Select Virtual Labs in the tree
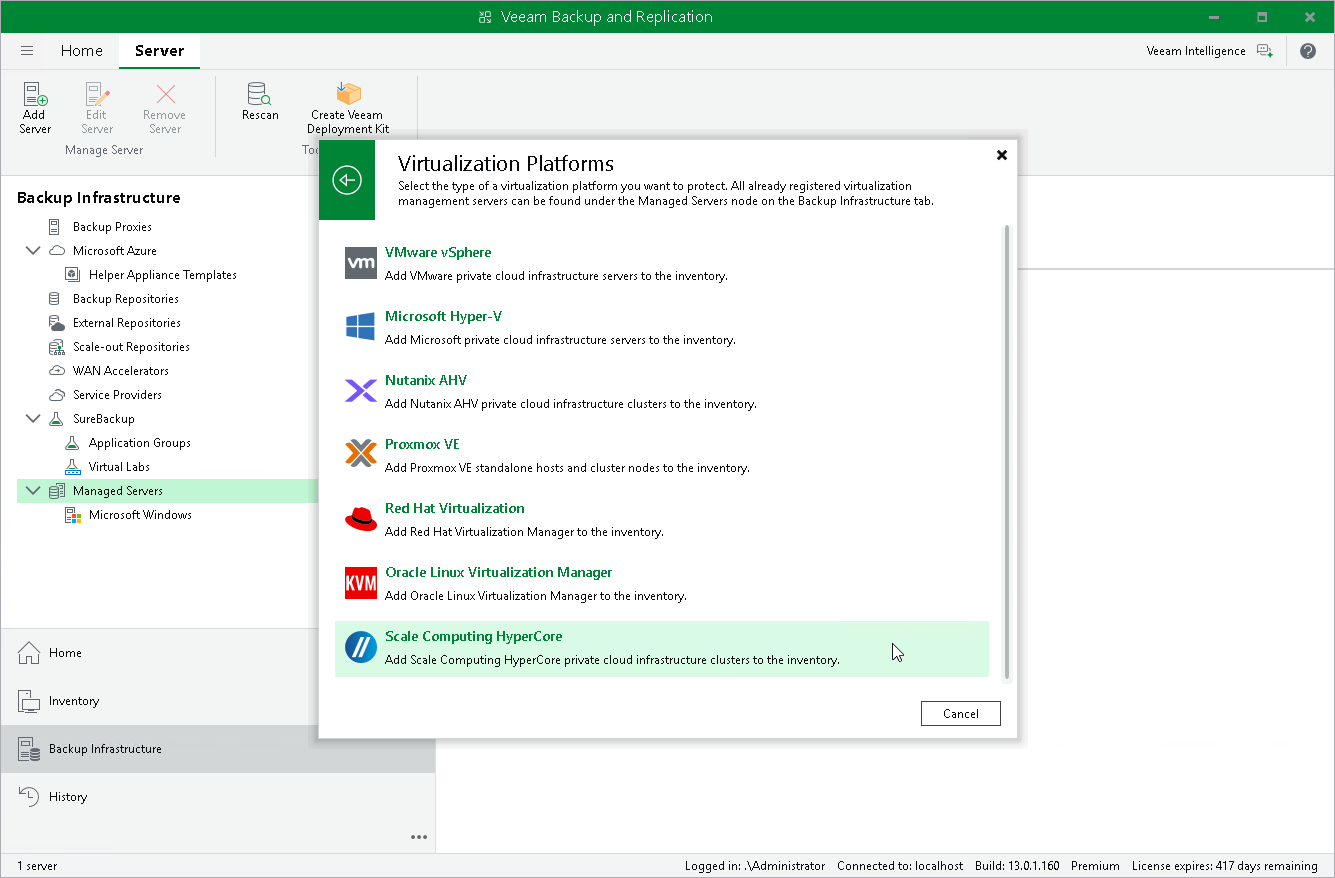 119,467
